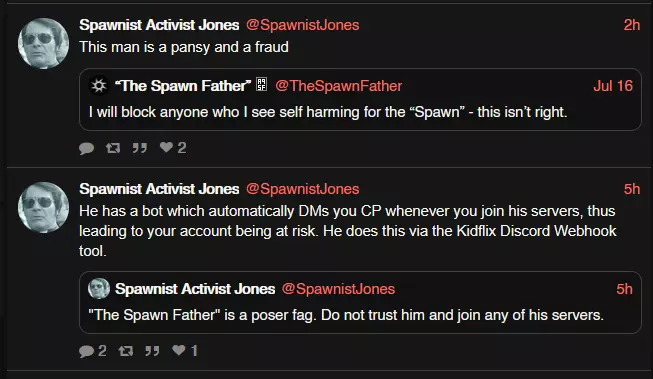The width and height of the screenshot is (653, 379).
Task: Click the sun avatar icon of The Spawn Father
Action: [99, 86]
